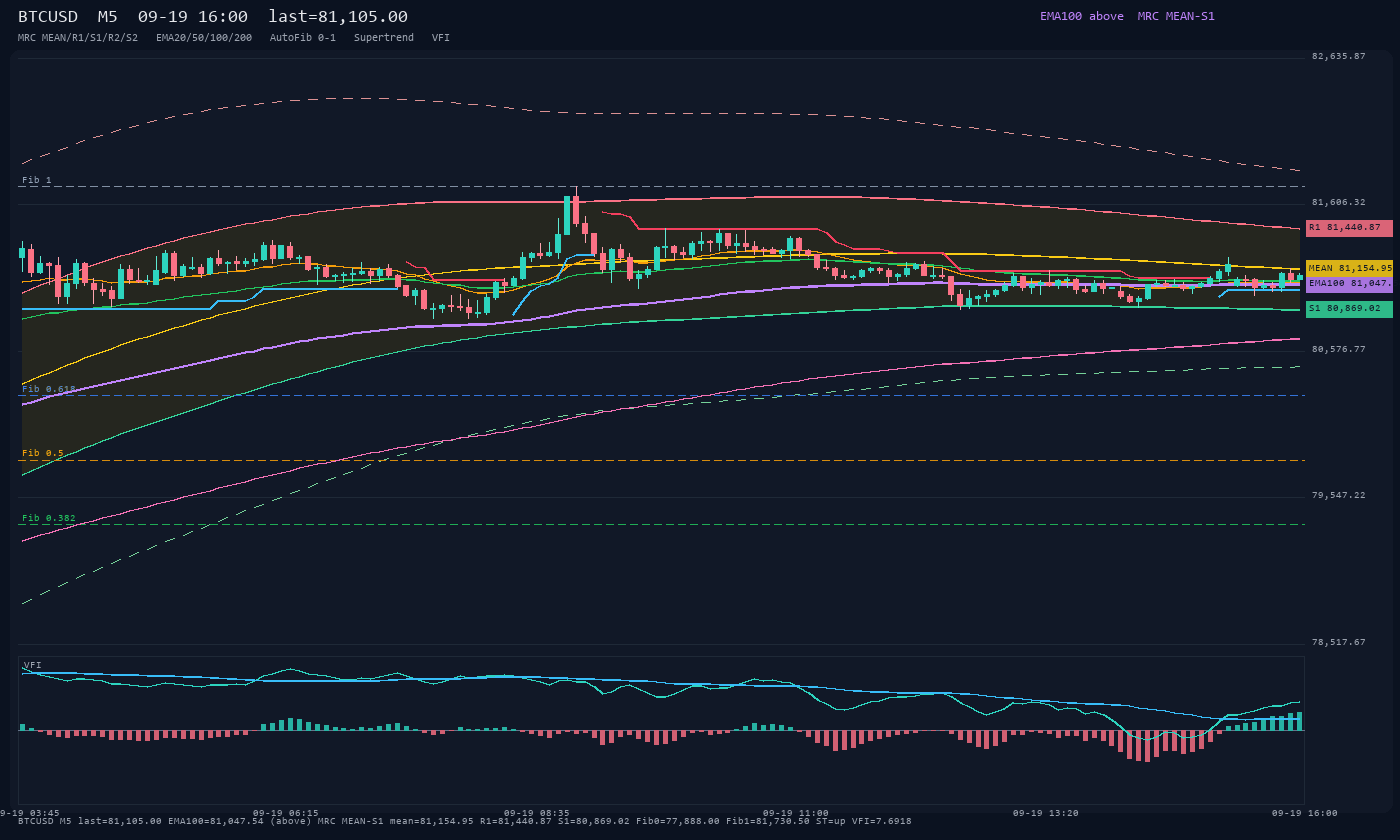Click the VFI label inside the oscillator panel
Image resolution: width=1400 pixels, height=840 pixels.
point(33,665)
